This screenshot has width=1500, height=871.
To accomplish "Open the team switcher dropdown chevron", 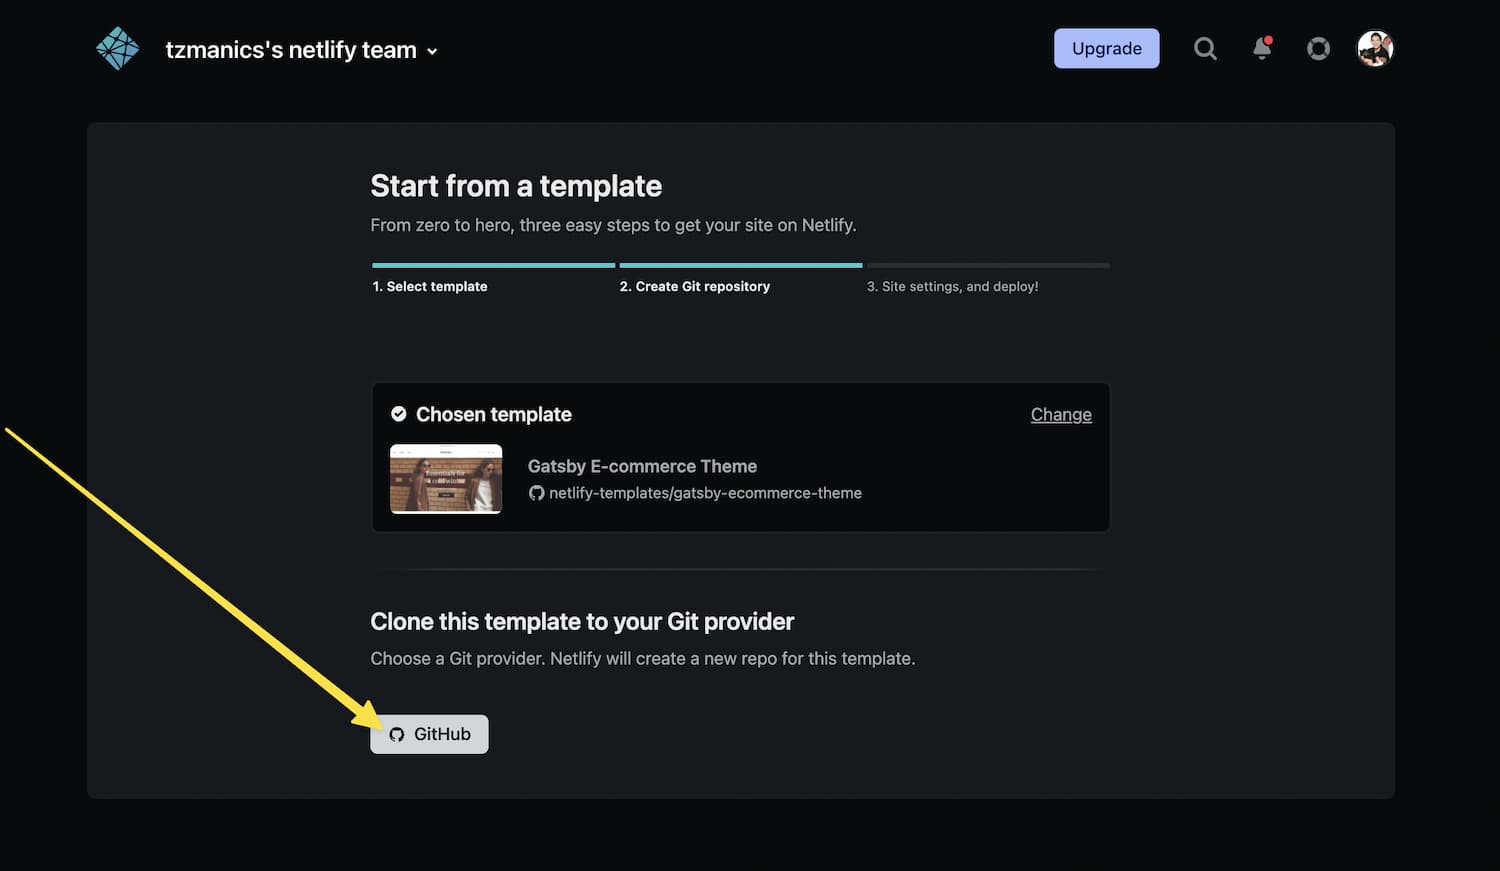I will [x=432, y=51].
